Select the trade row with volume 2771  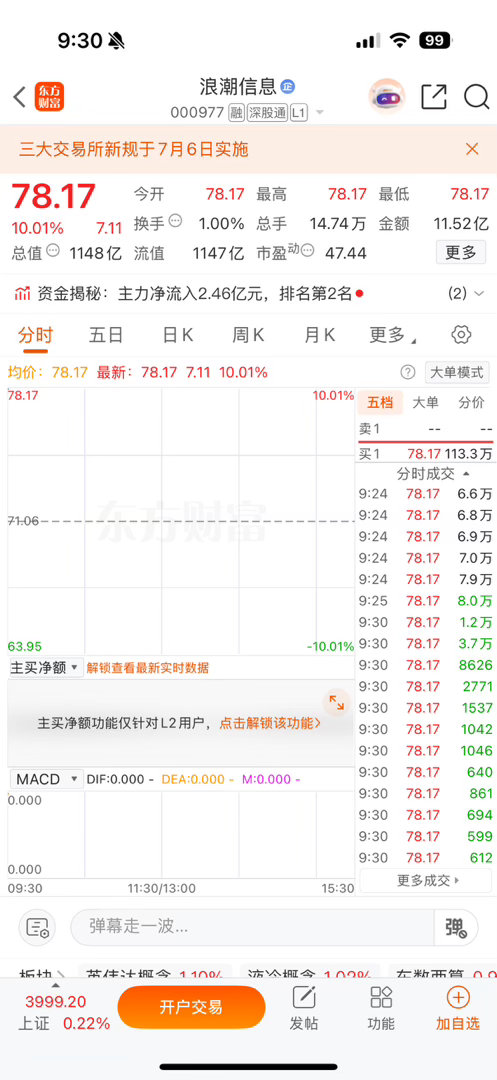(x=425, y=686)
